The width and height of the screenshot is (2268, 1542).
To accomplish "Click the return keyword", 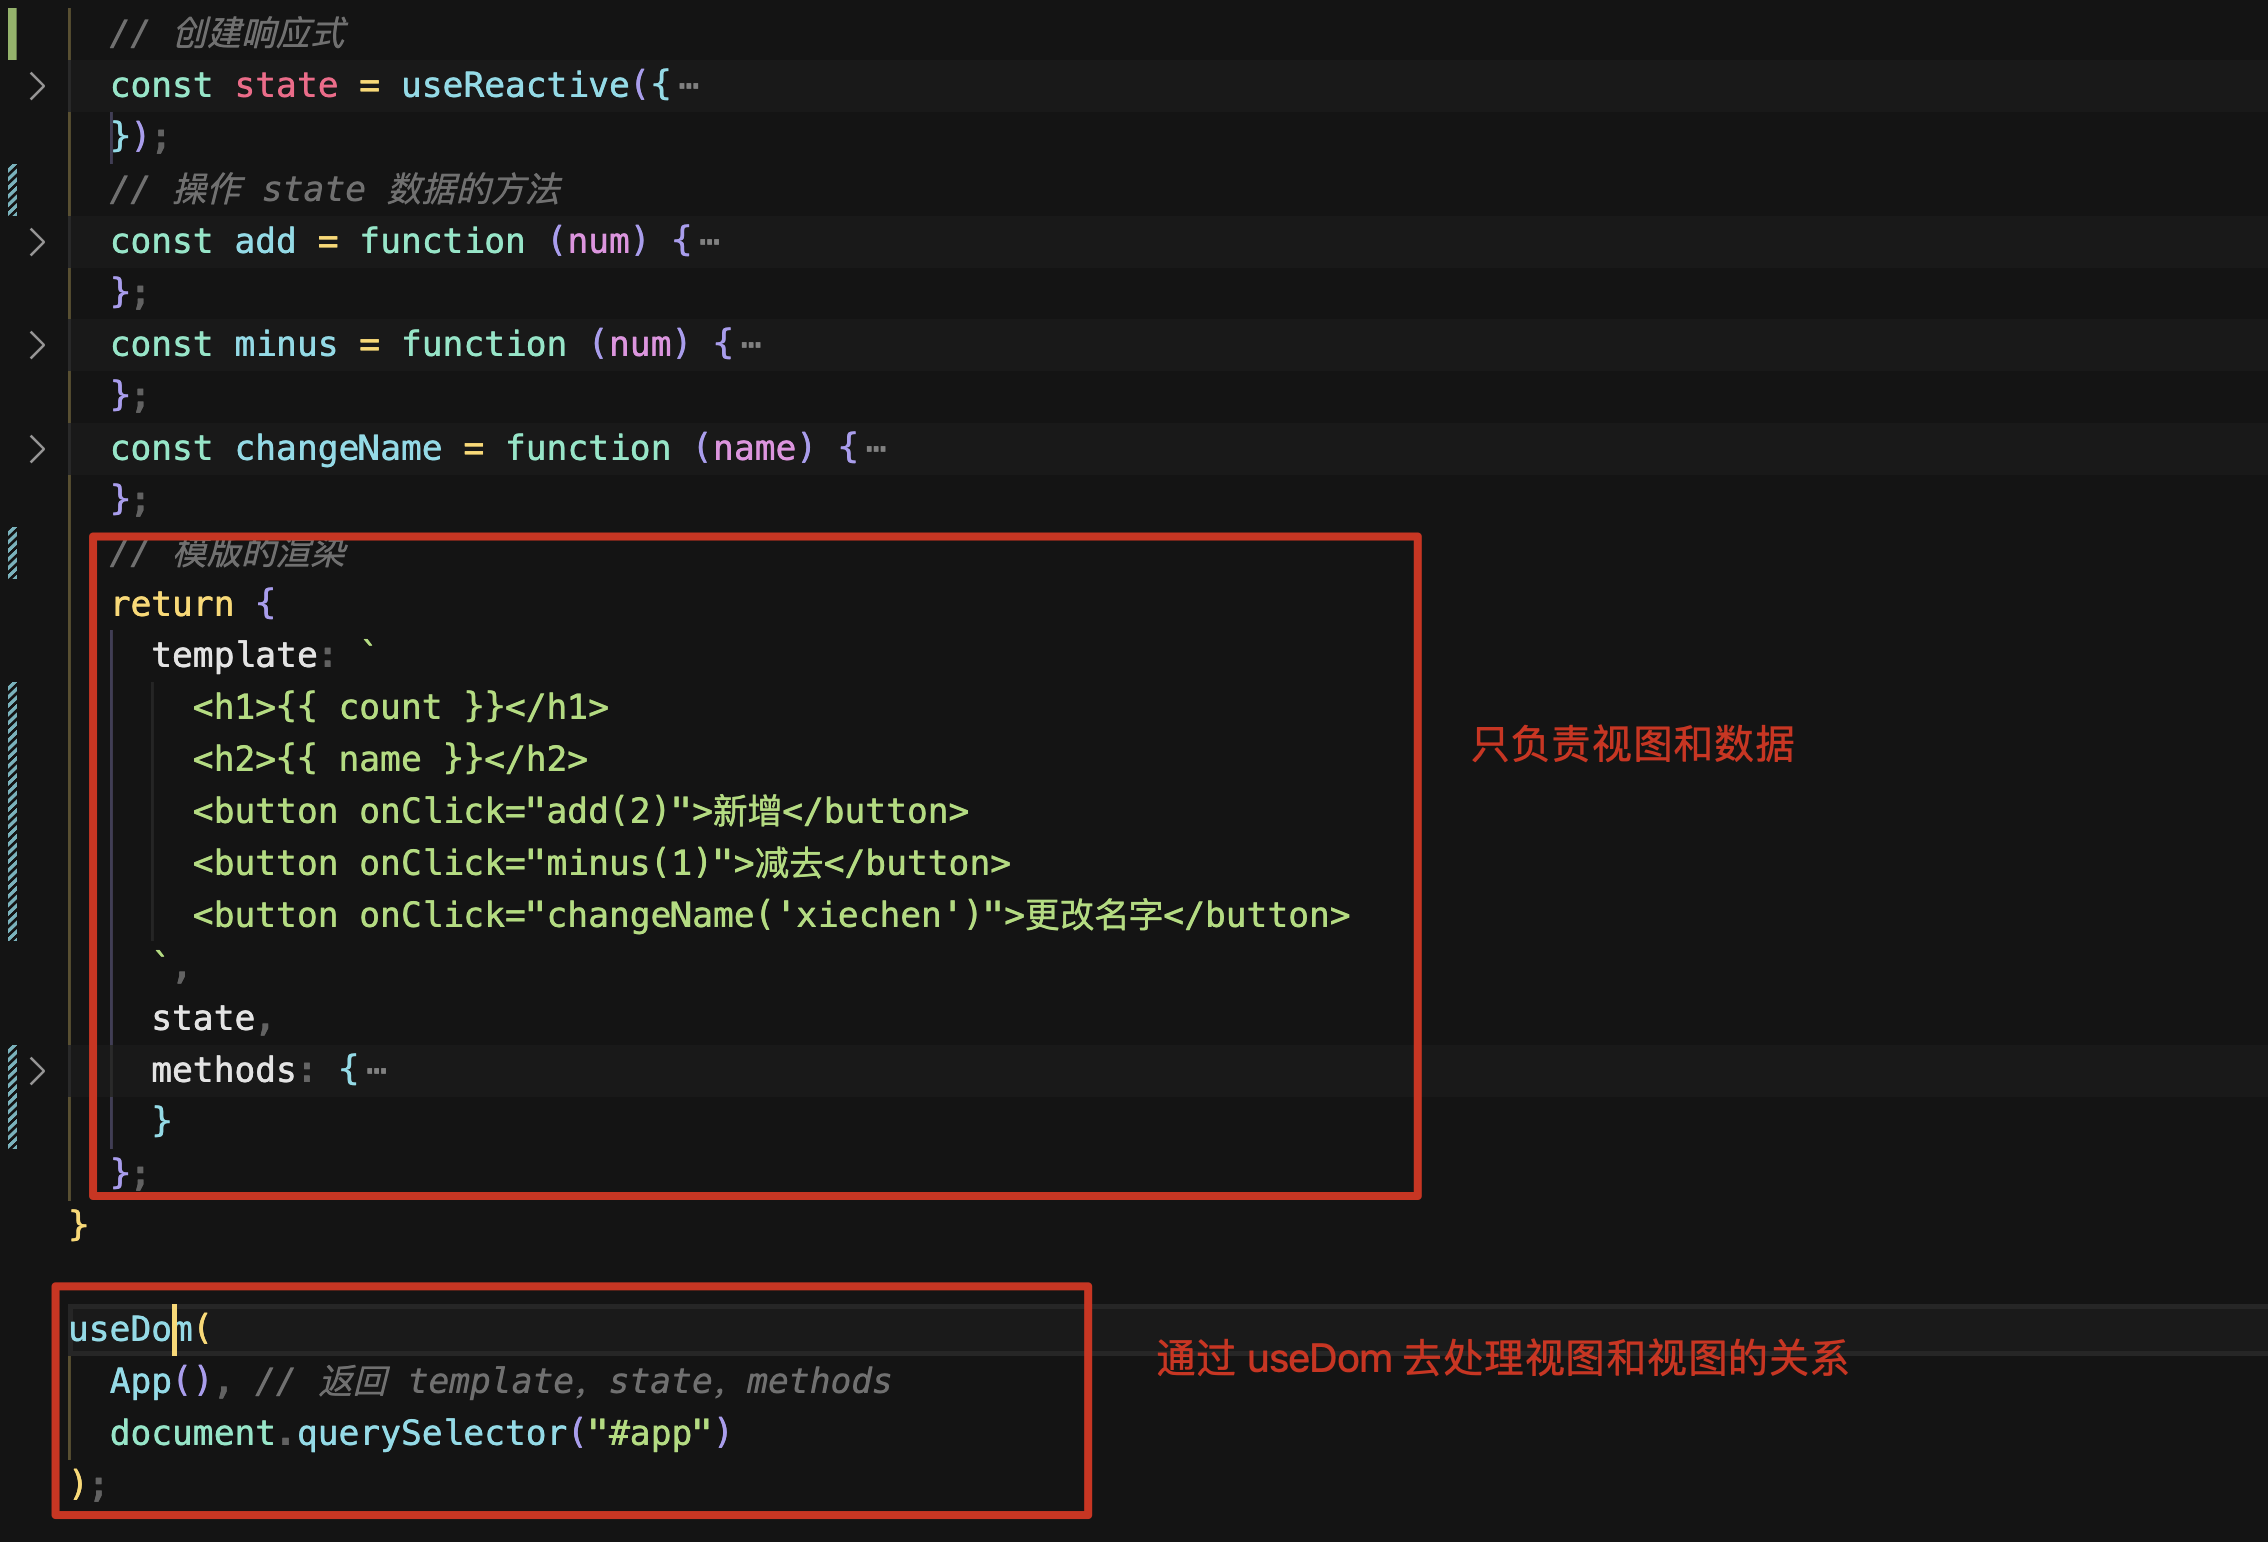I will click(x=172, y=604).
